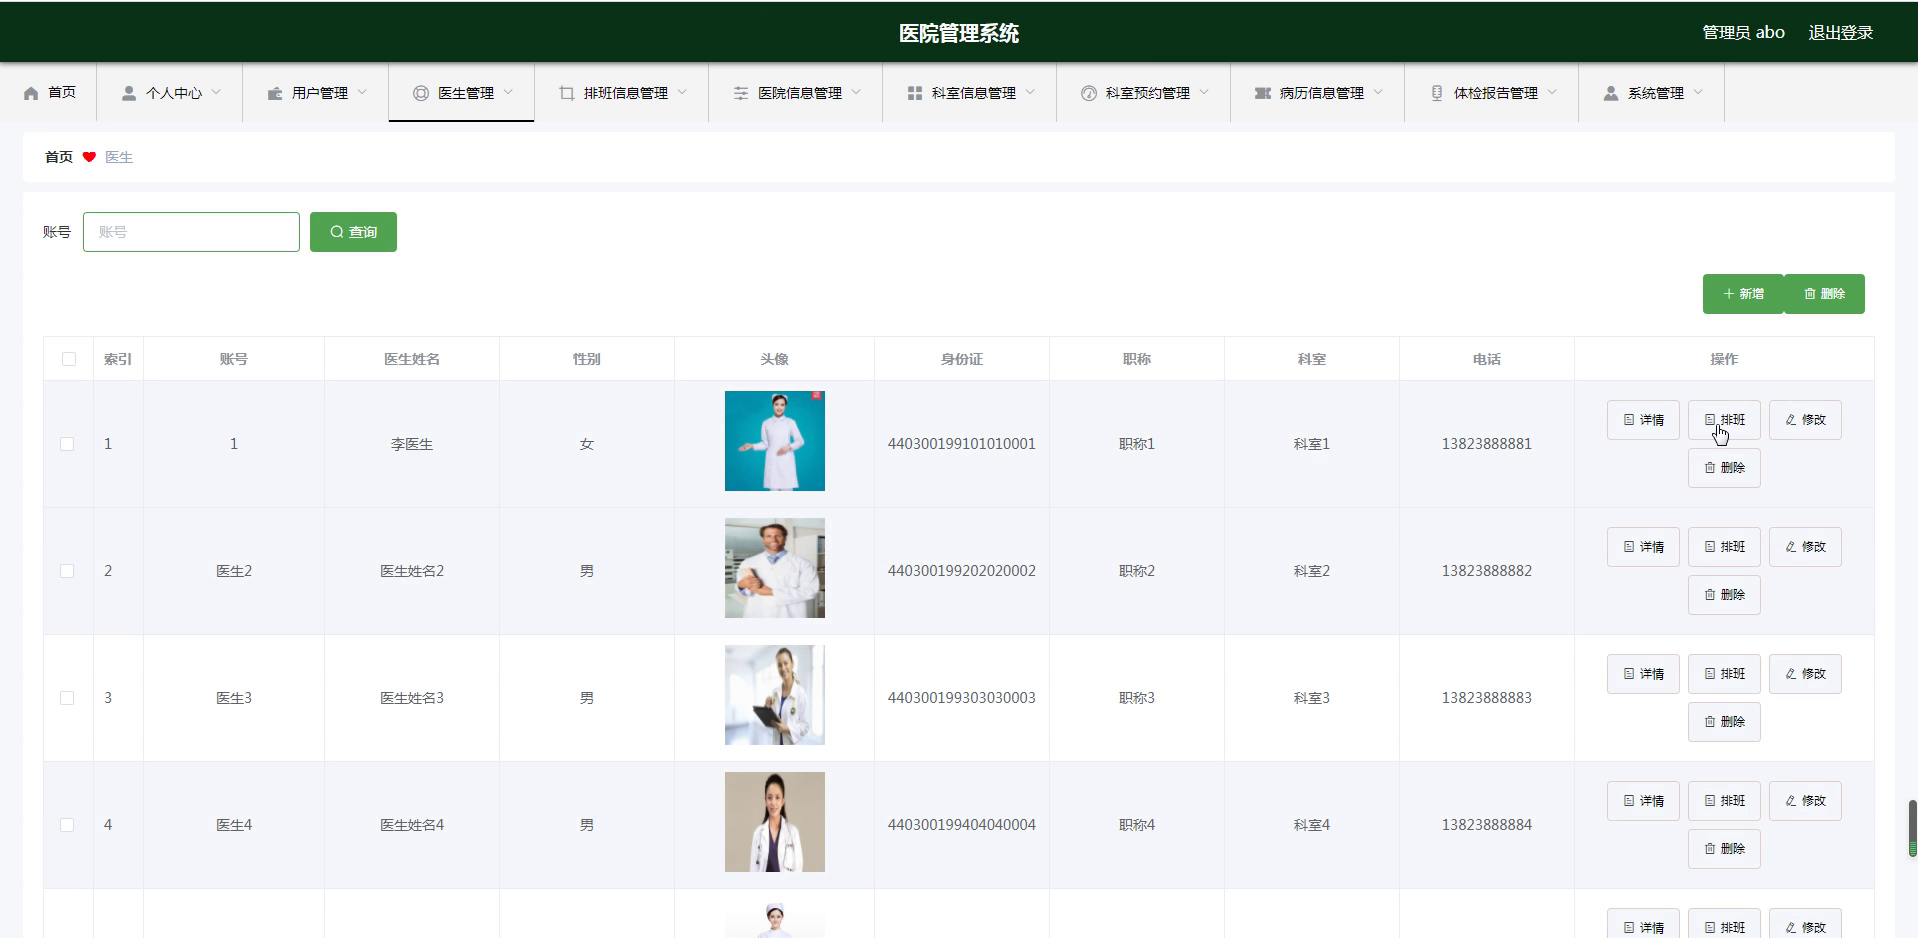The image size is (1918, 938).
Task: Click inside the 账号 search field
Action: [x=191, y=232]
